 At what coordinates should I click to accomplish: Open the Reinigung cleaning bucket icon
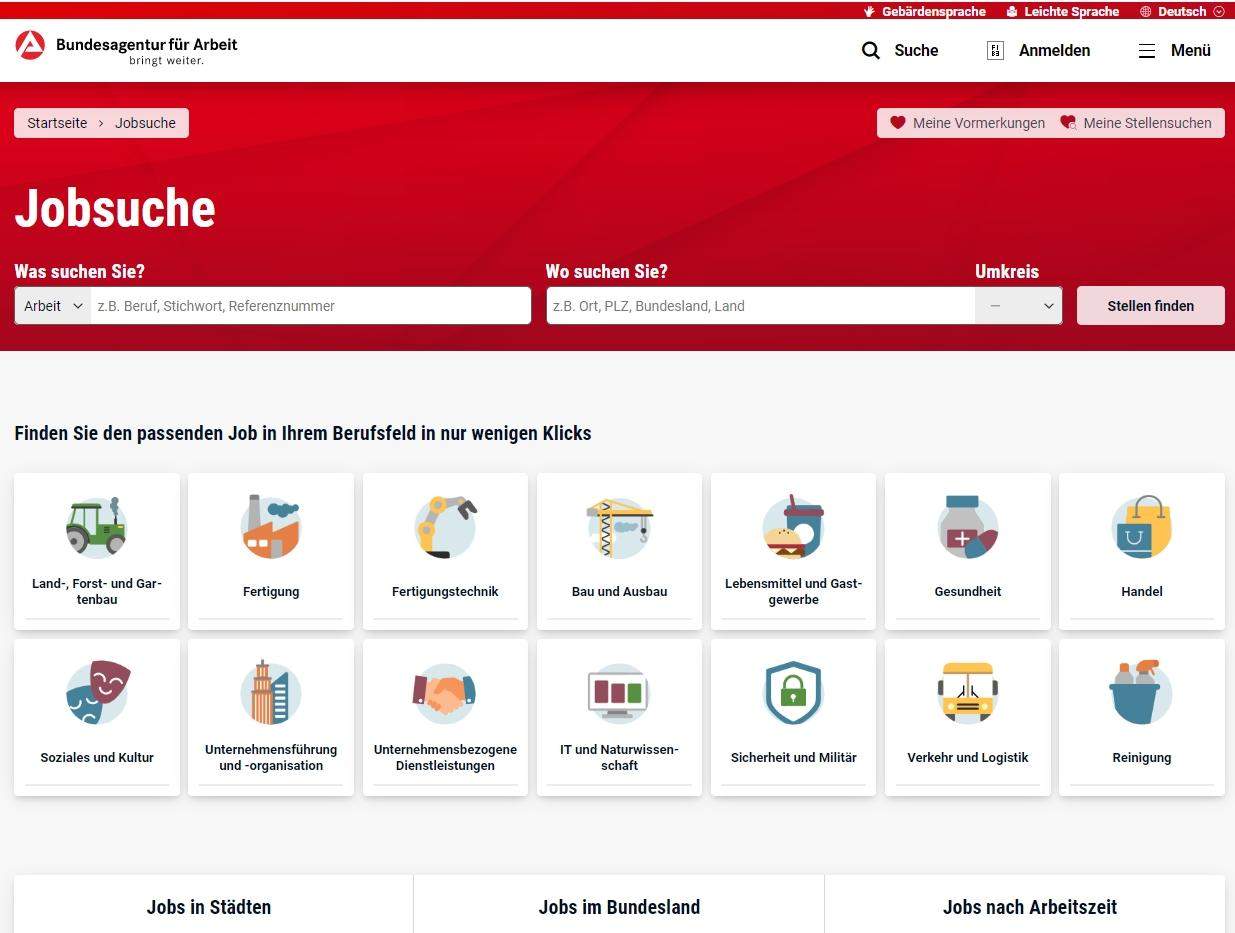point(1141,693)
